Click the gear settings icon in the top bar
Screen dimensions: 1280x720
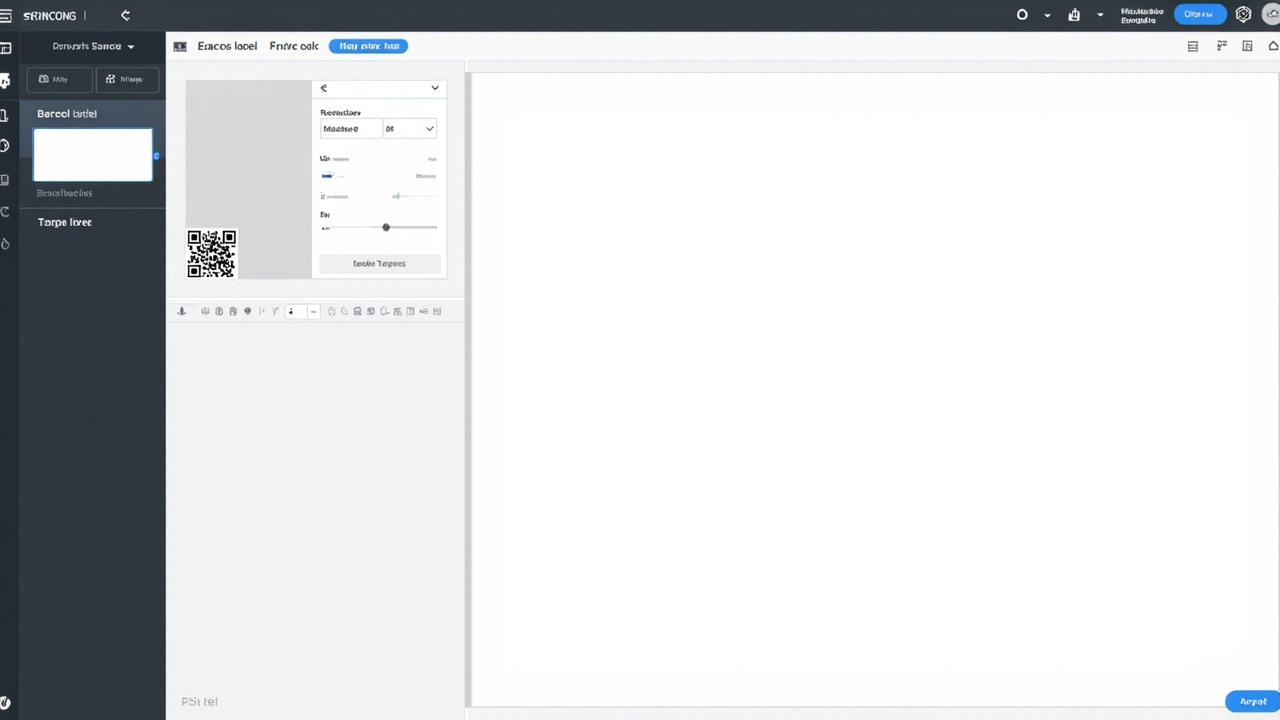tap(1243, 15)
